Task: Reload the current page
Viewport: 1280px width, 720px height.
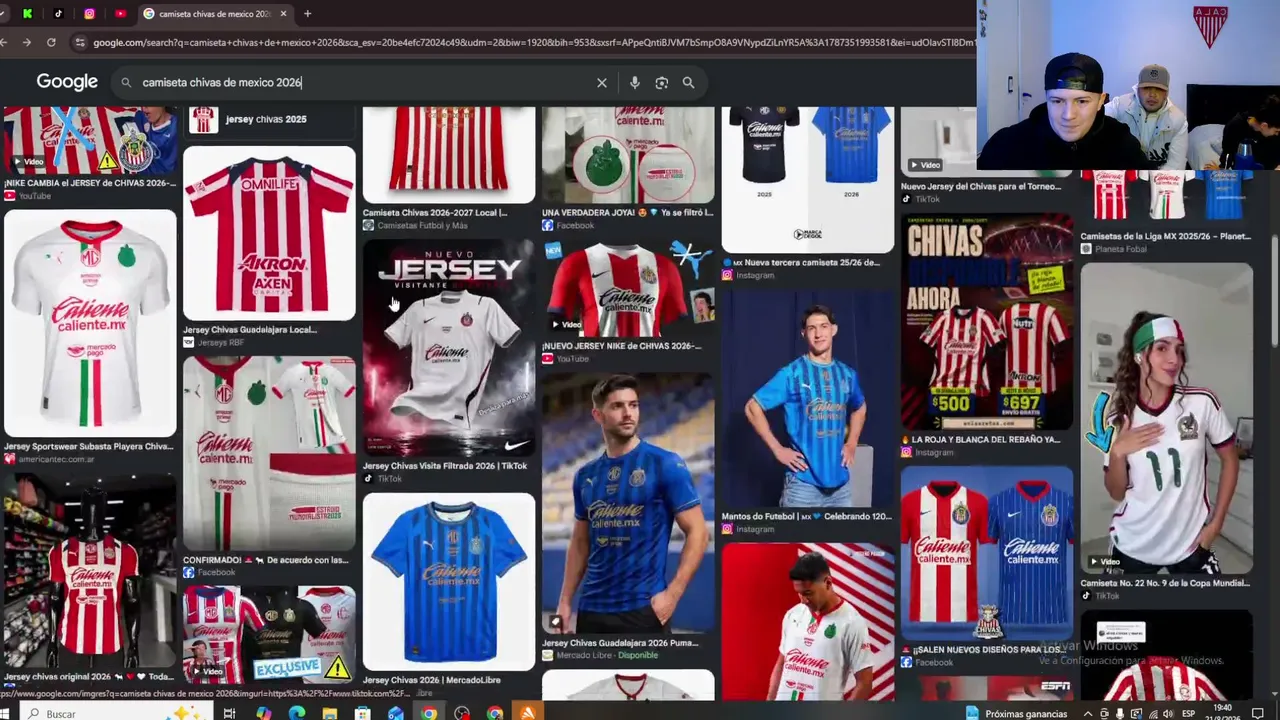Action: 51,43
